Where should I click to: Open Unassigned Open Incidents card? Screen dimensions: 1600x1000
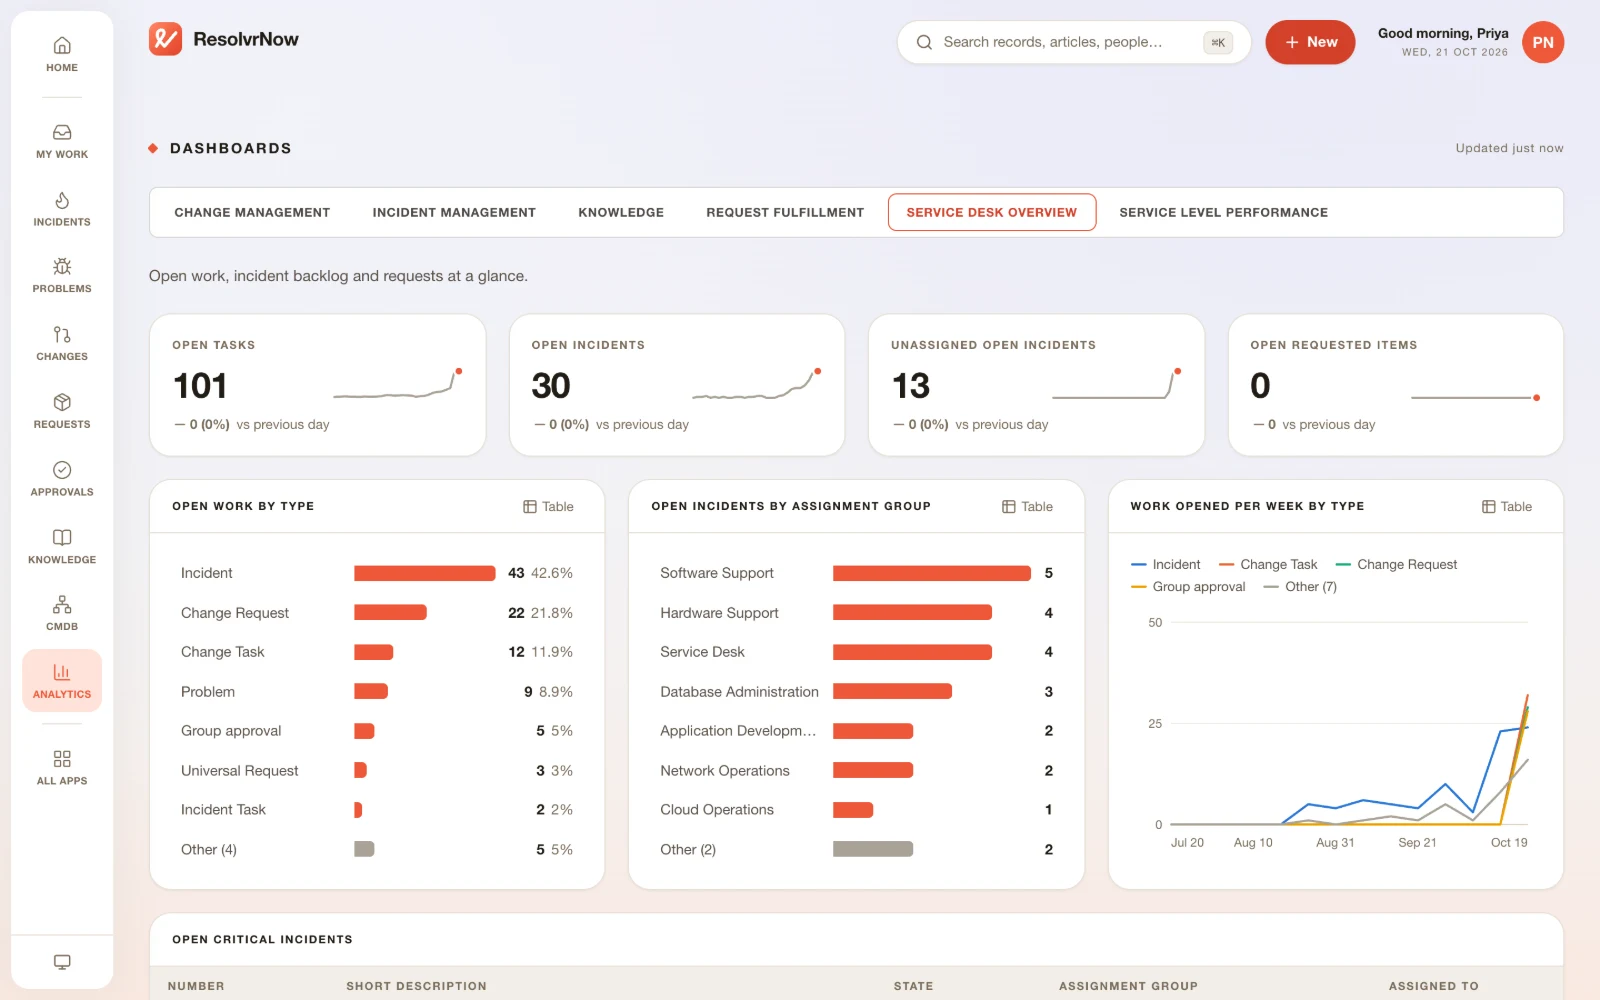point(1037,385)
